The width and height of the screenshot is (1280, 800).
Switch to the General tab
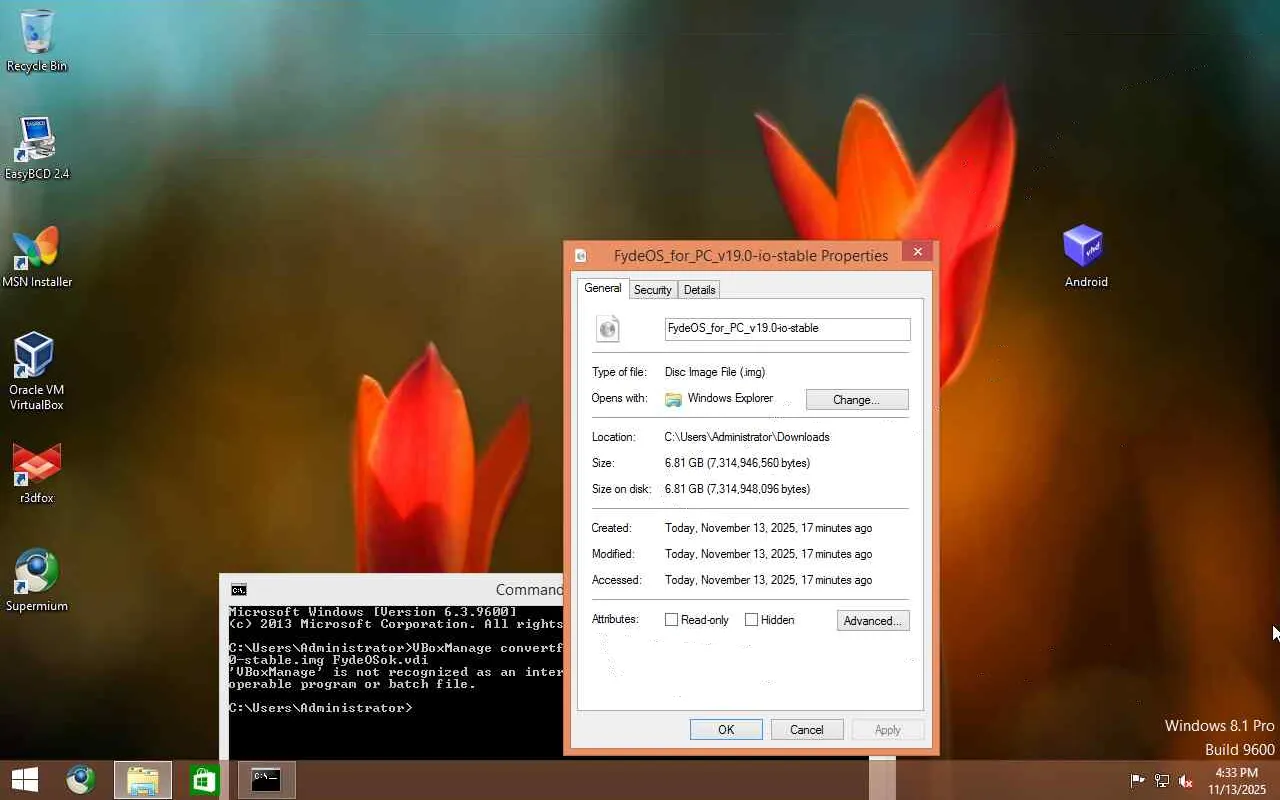pos(603,288)
